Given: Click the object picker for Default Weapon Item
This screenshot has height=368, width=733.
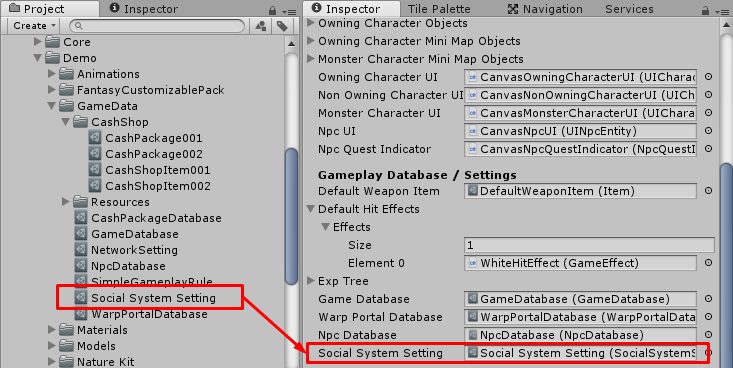Looking at the screenshot, I should 708,191.
